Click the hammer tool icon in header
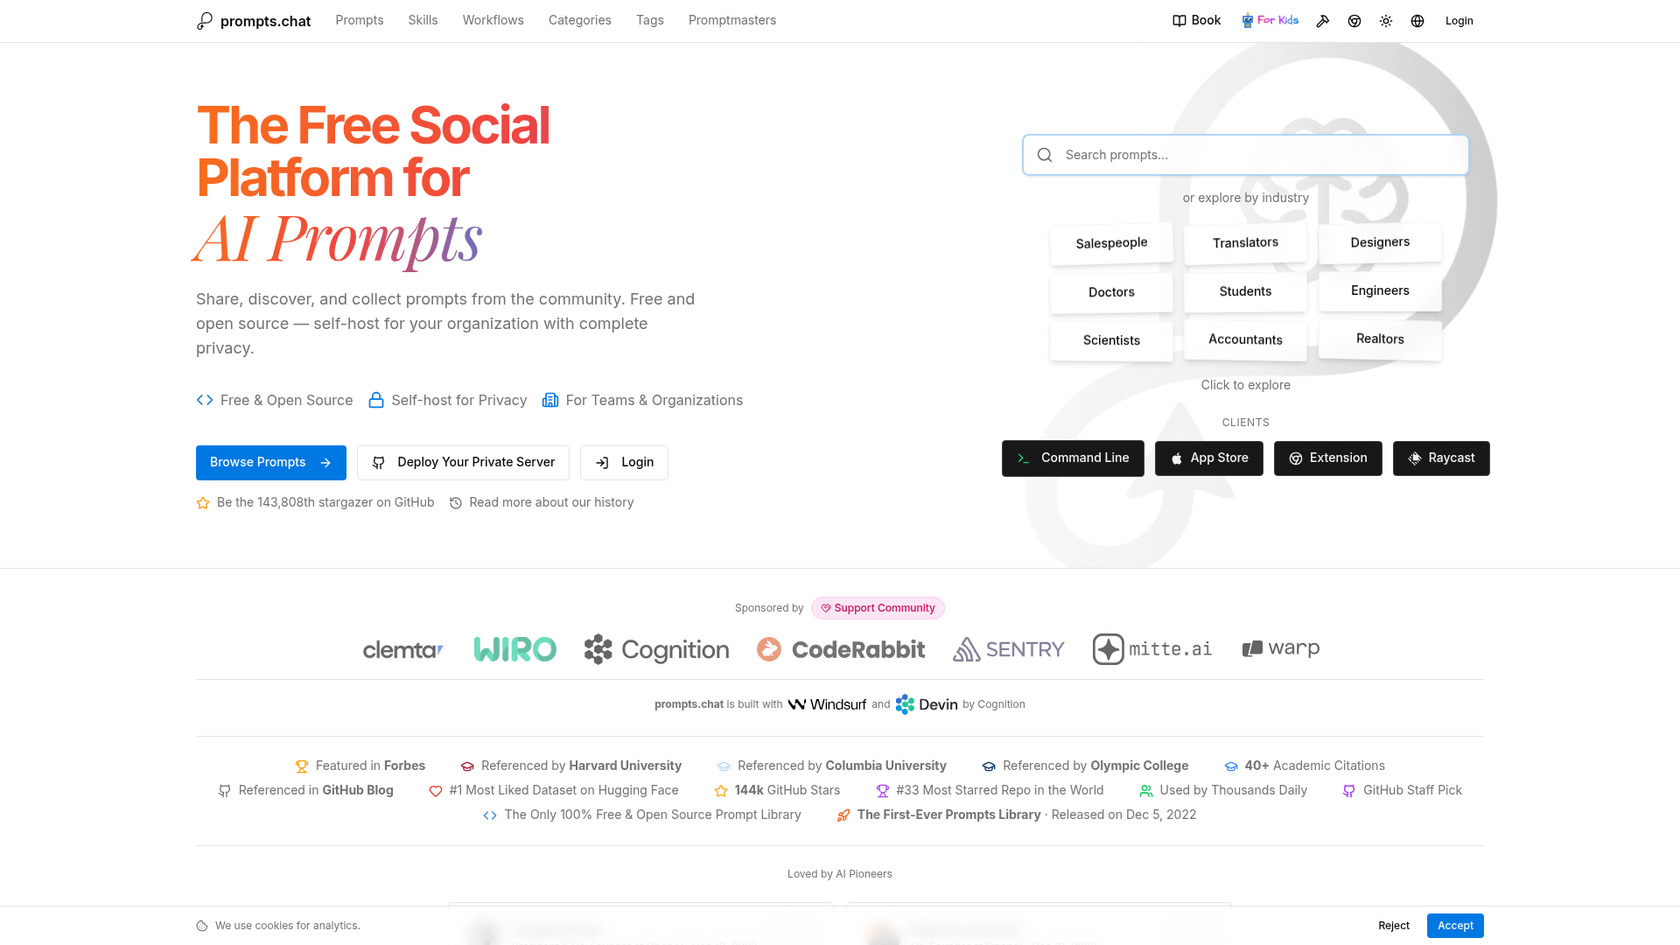Image resolution: width=1680 pixels, height=945 pixels. [1323, 20]
